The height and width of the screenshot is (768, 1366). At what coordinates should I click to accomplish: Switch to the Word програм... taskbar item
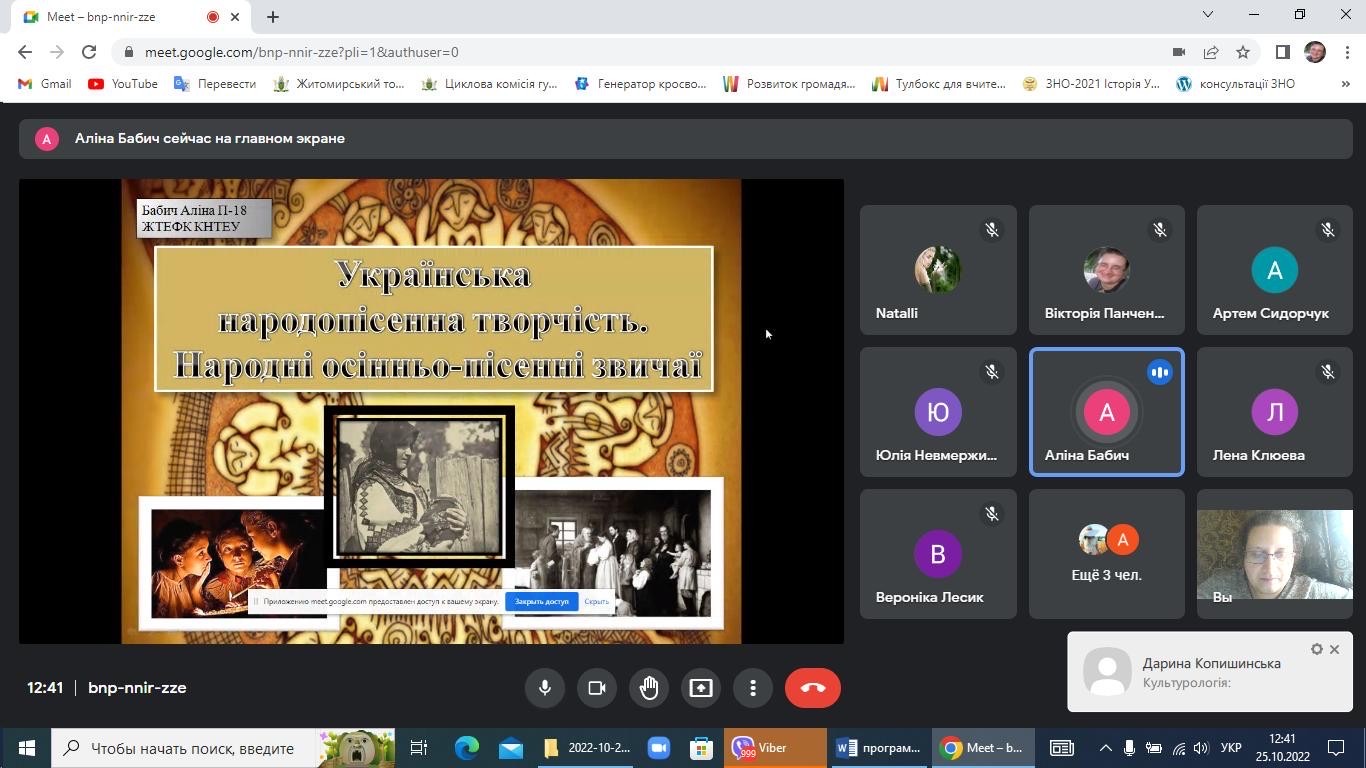tap(879, 748)
